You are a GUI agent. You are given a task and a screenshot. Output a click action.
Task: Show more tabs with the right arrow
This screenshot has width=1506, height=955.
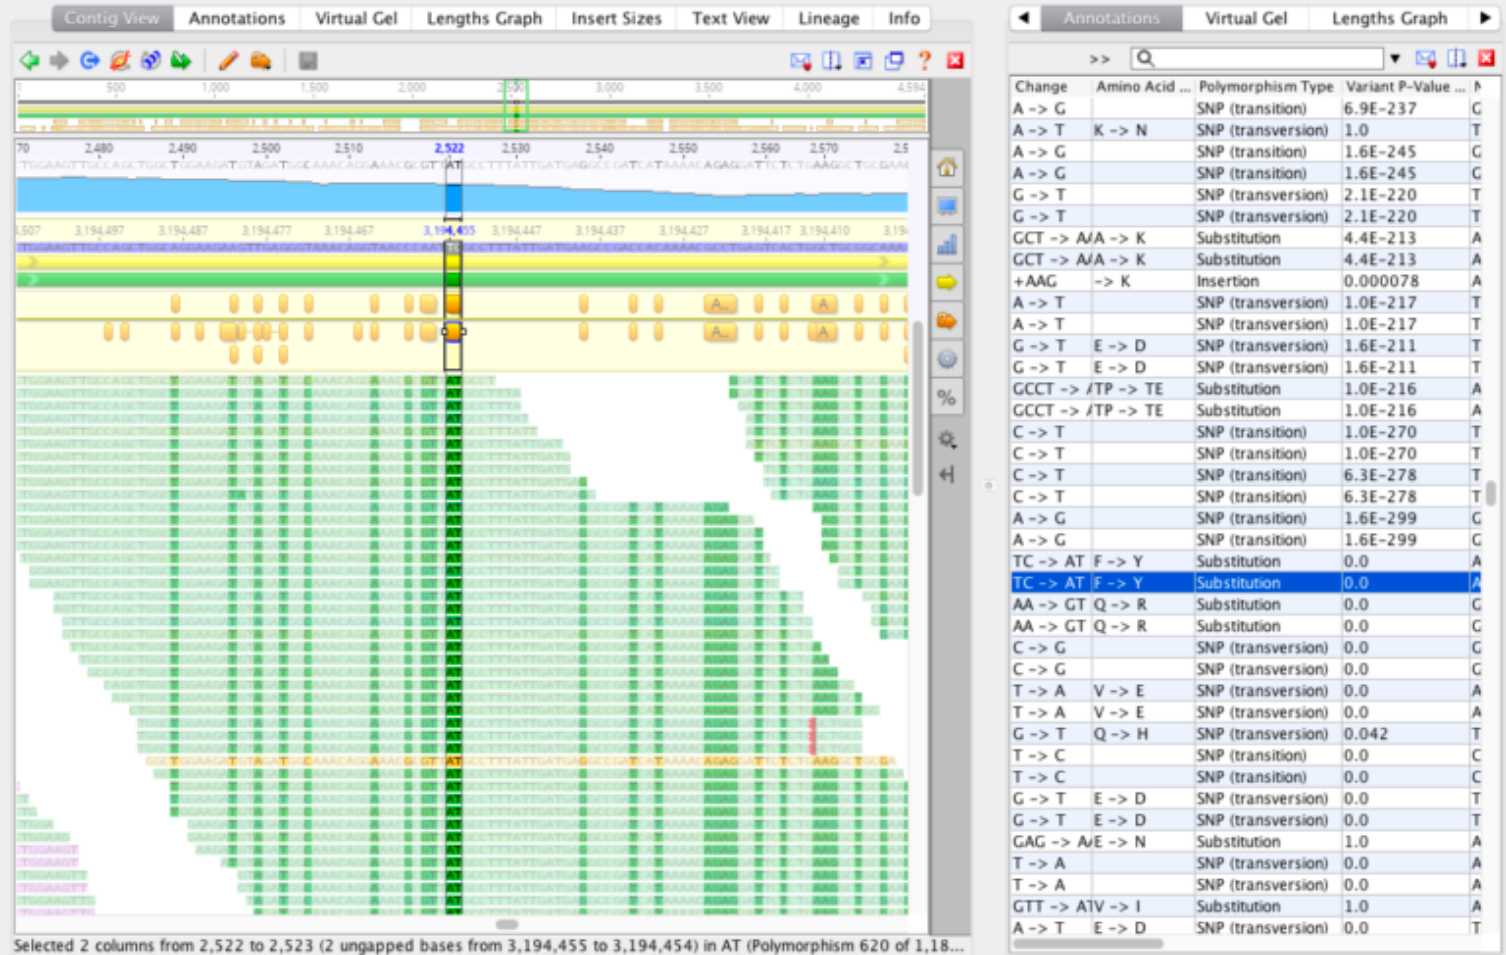[x=1485, y=18]
